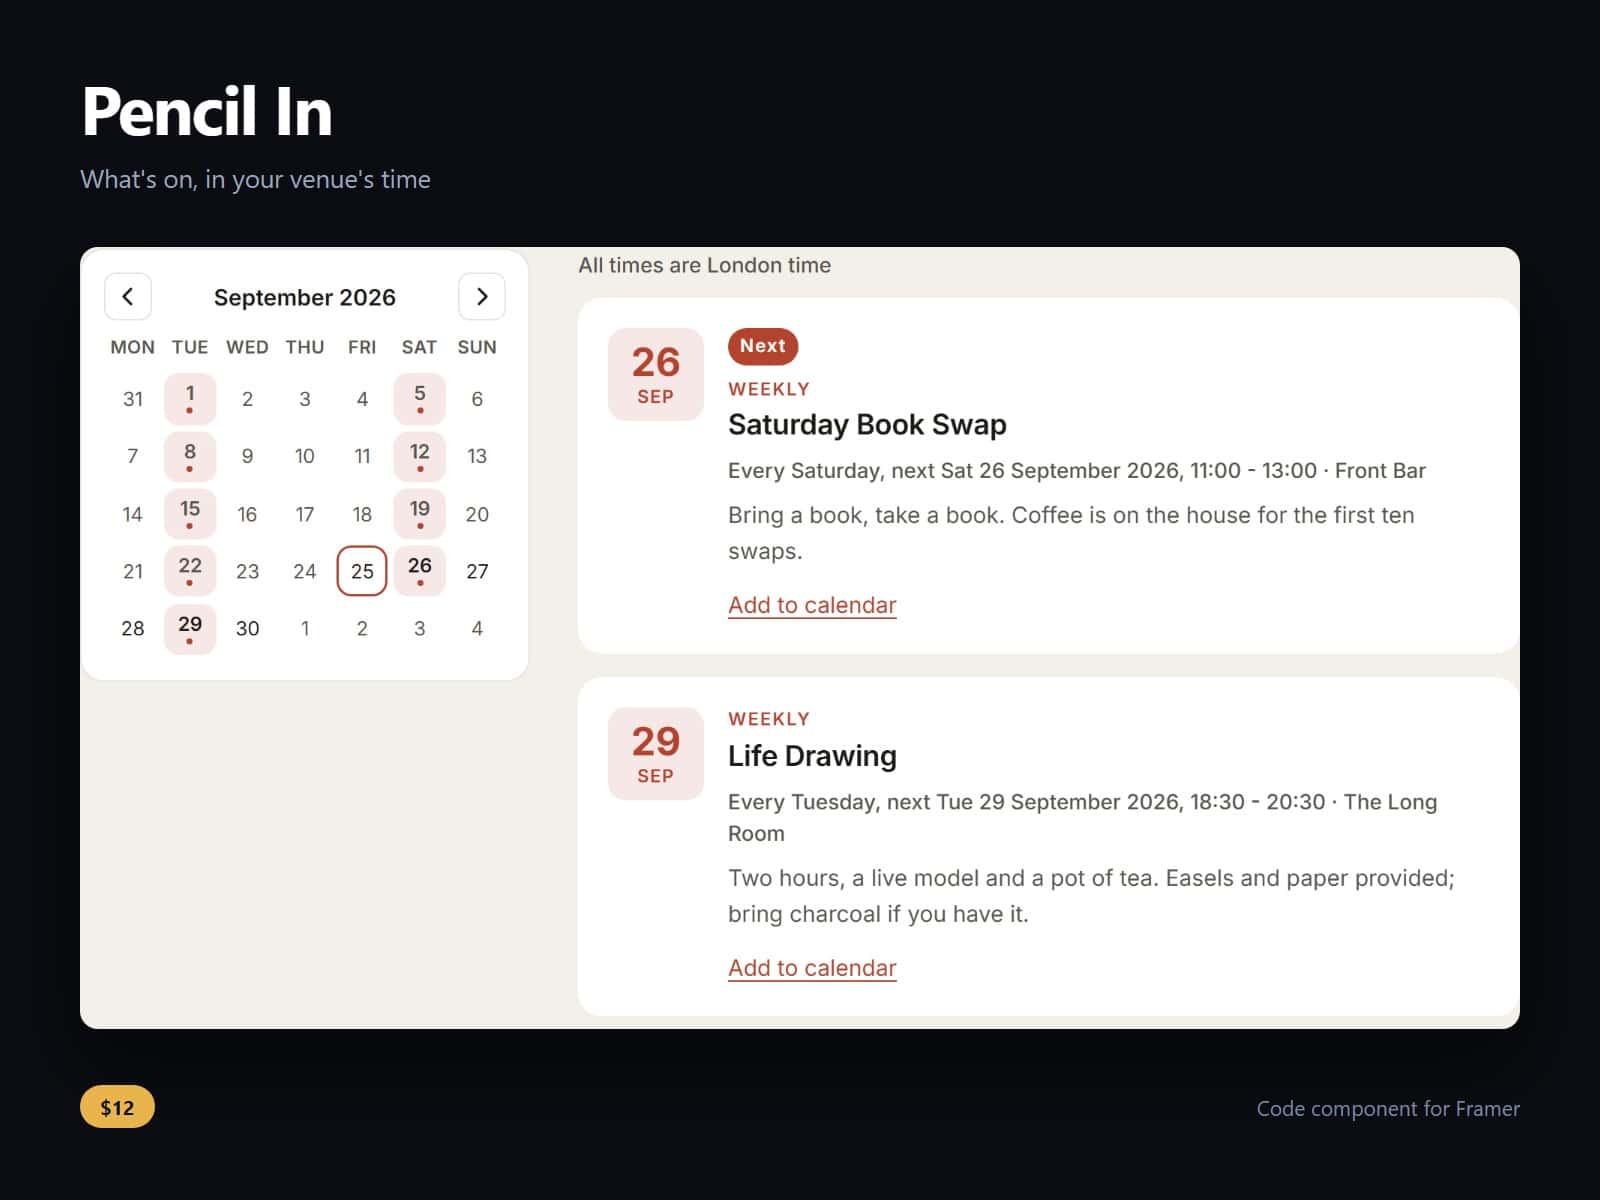Open the Life Drawing event title
1600x1200 pixels.
coord(812,756)
